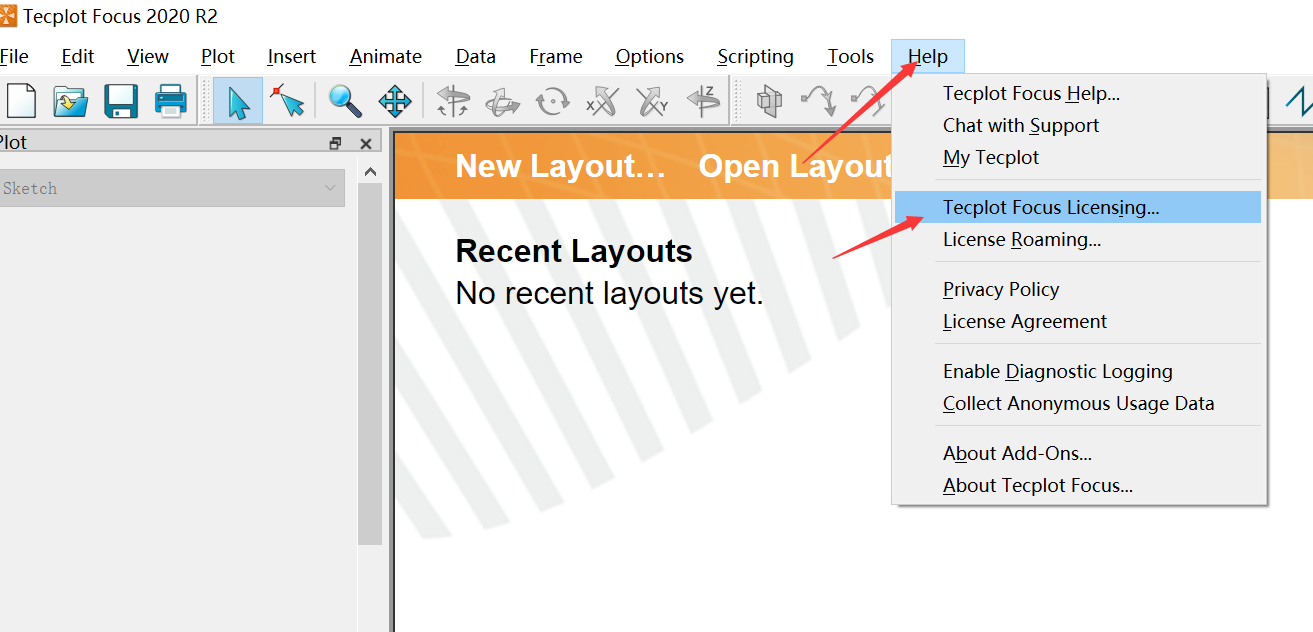The image size is (1313, 632).
Task: Open the Tools menu
Action: 851,57
